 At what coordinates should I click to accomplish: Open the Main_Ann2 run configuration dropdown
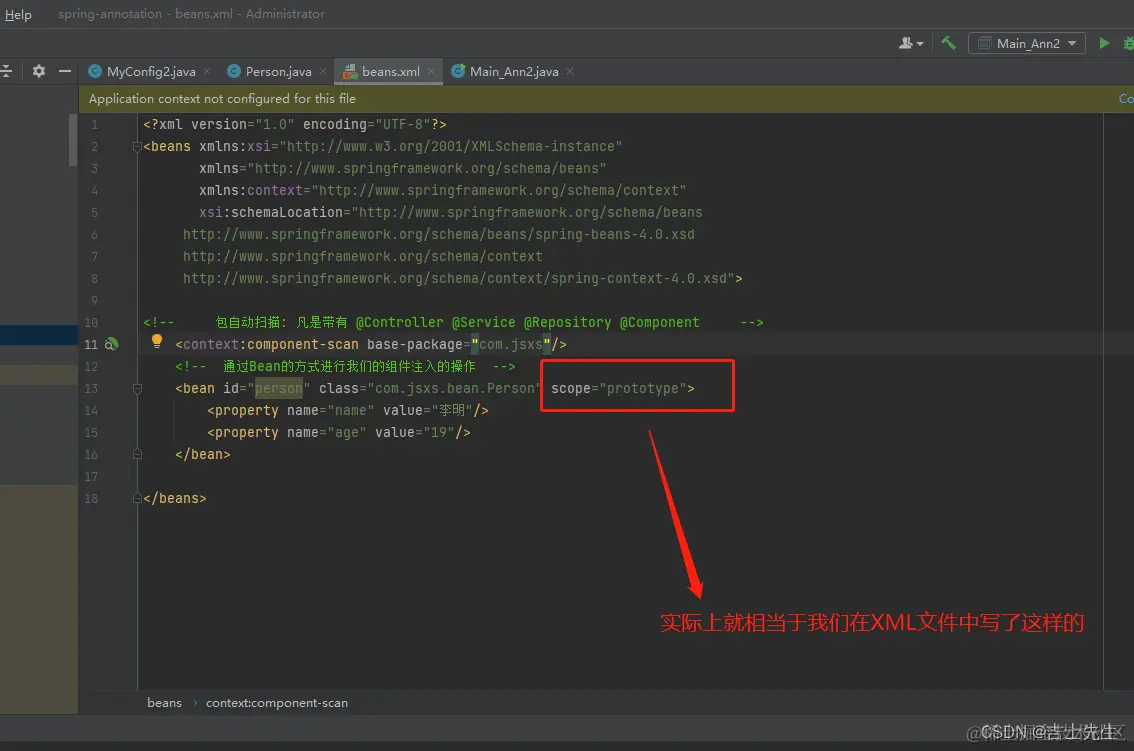coord(1027,43)
